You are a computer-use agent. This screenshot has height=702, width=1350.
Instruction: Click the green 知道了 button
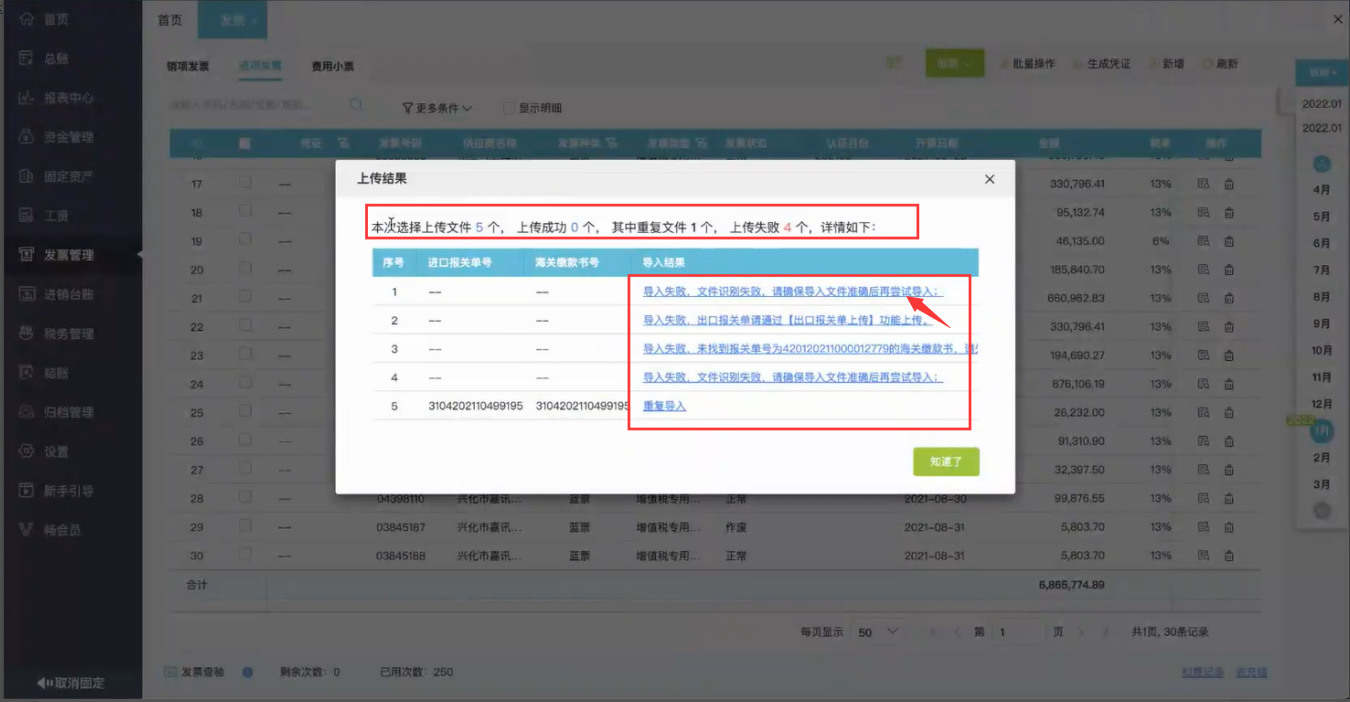[x=945, y=462]
